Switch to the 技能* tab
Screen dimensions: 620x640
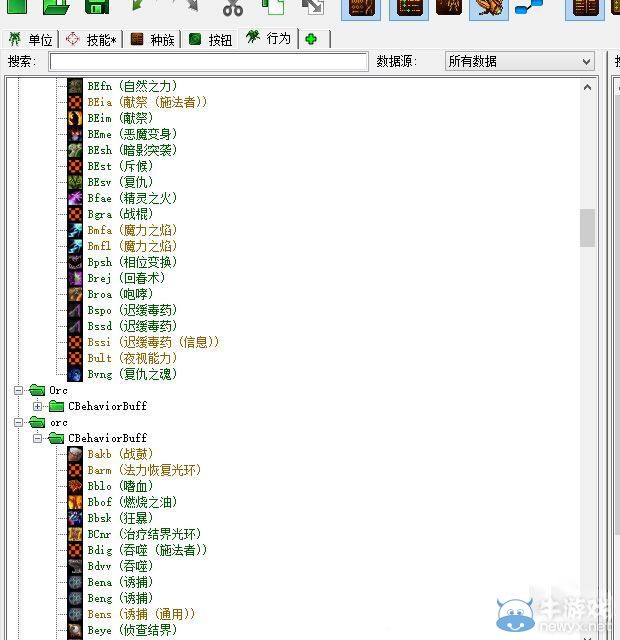tap(91, 40)
